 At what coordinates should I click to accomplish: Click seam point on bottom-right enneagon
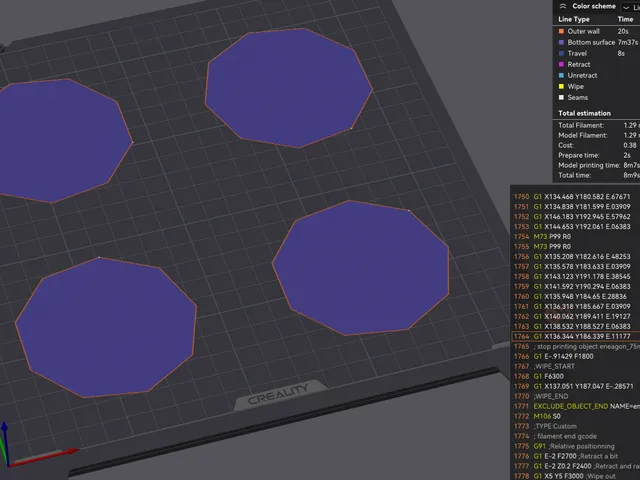click(x=409, y=210)
